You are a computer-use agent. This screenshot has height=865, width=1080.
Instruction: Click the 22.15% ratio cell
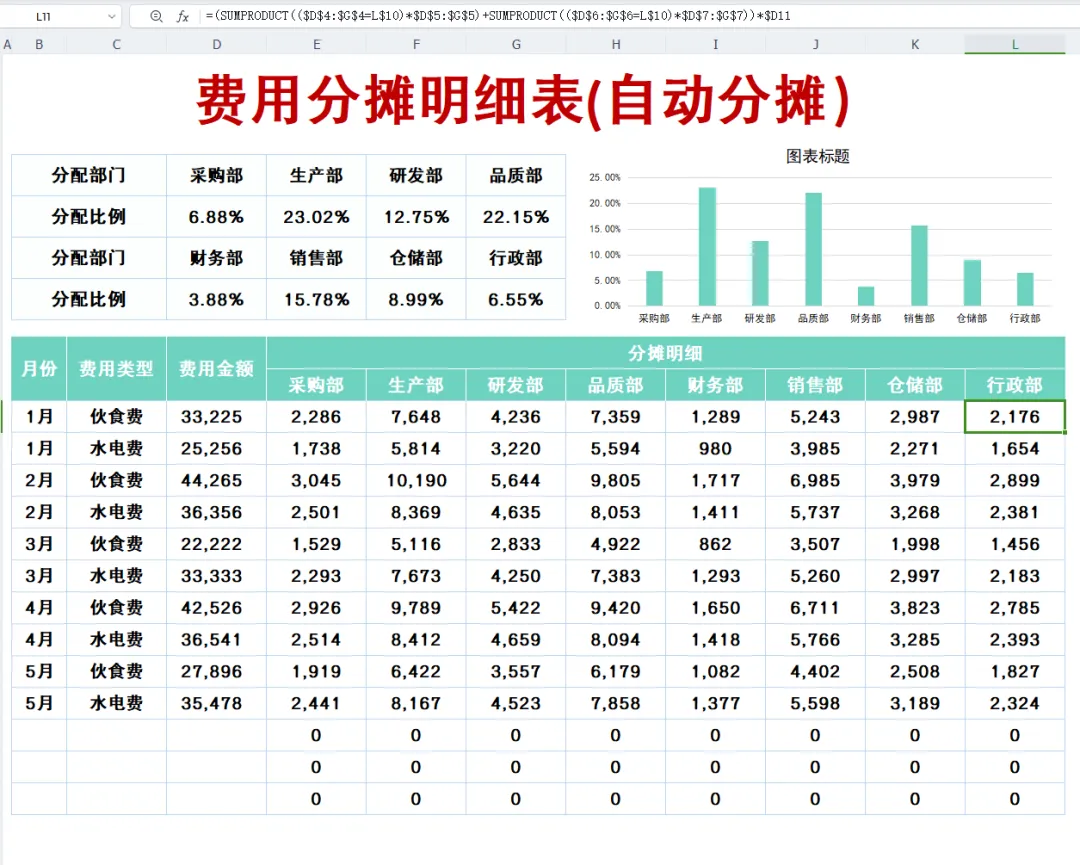[516, 217]
